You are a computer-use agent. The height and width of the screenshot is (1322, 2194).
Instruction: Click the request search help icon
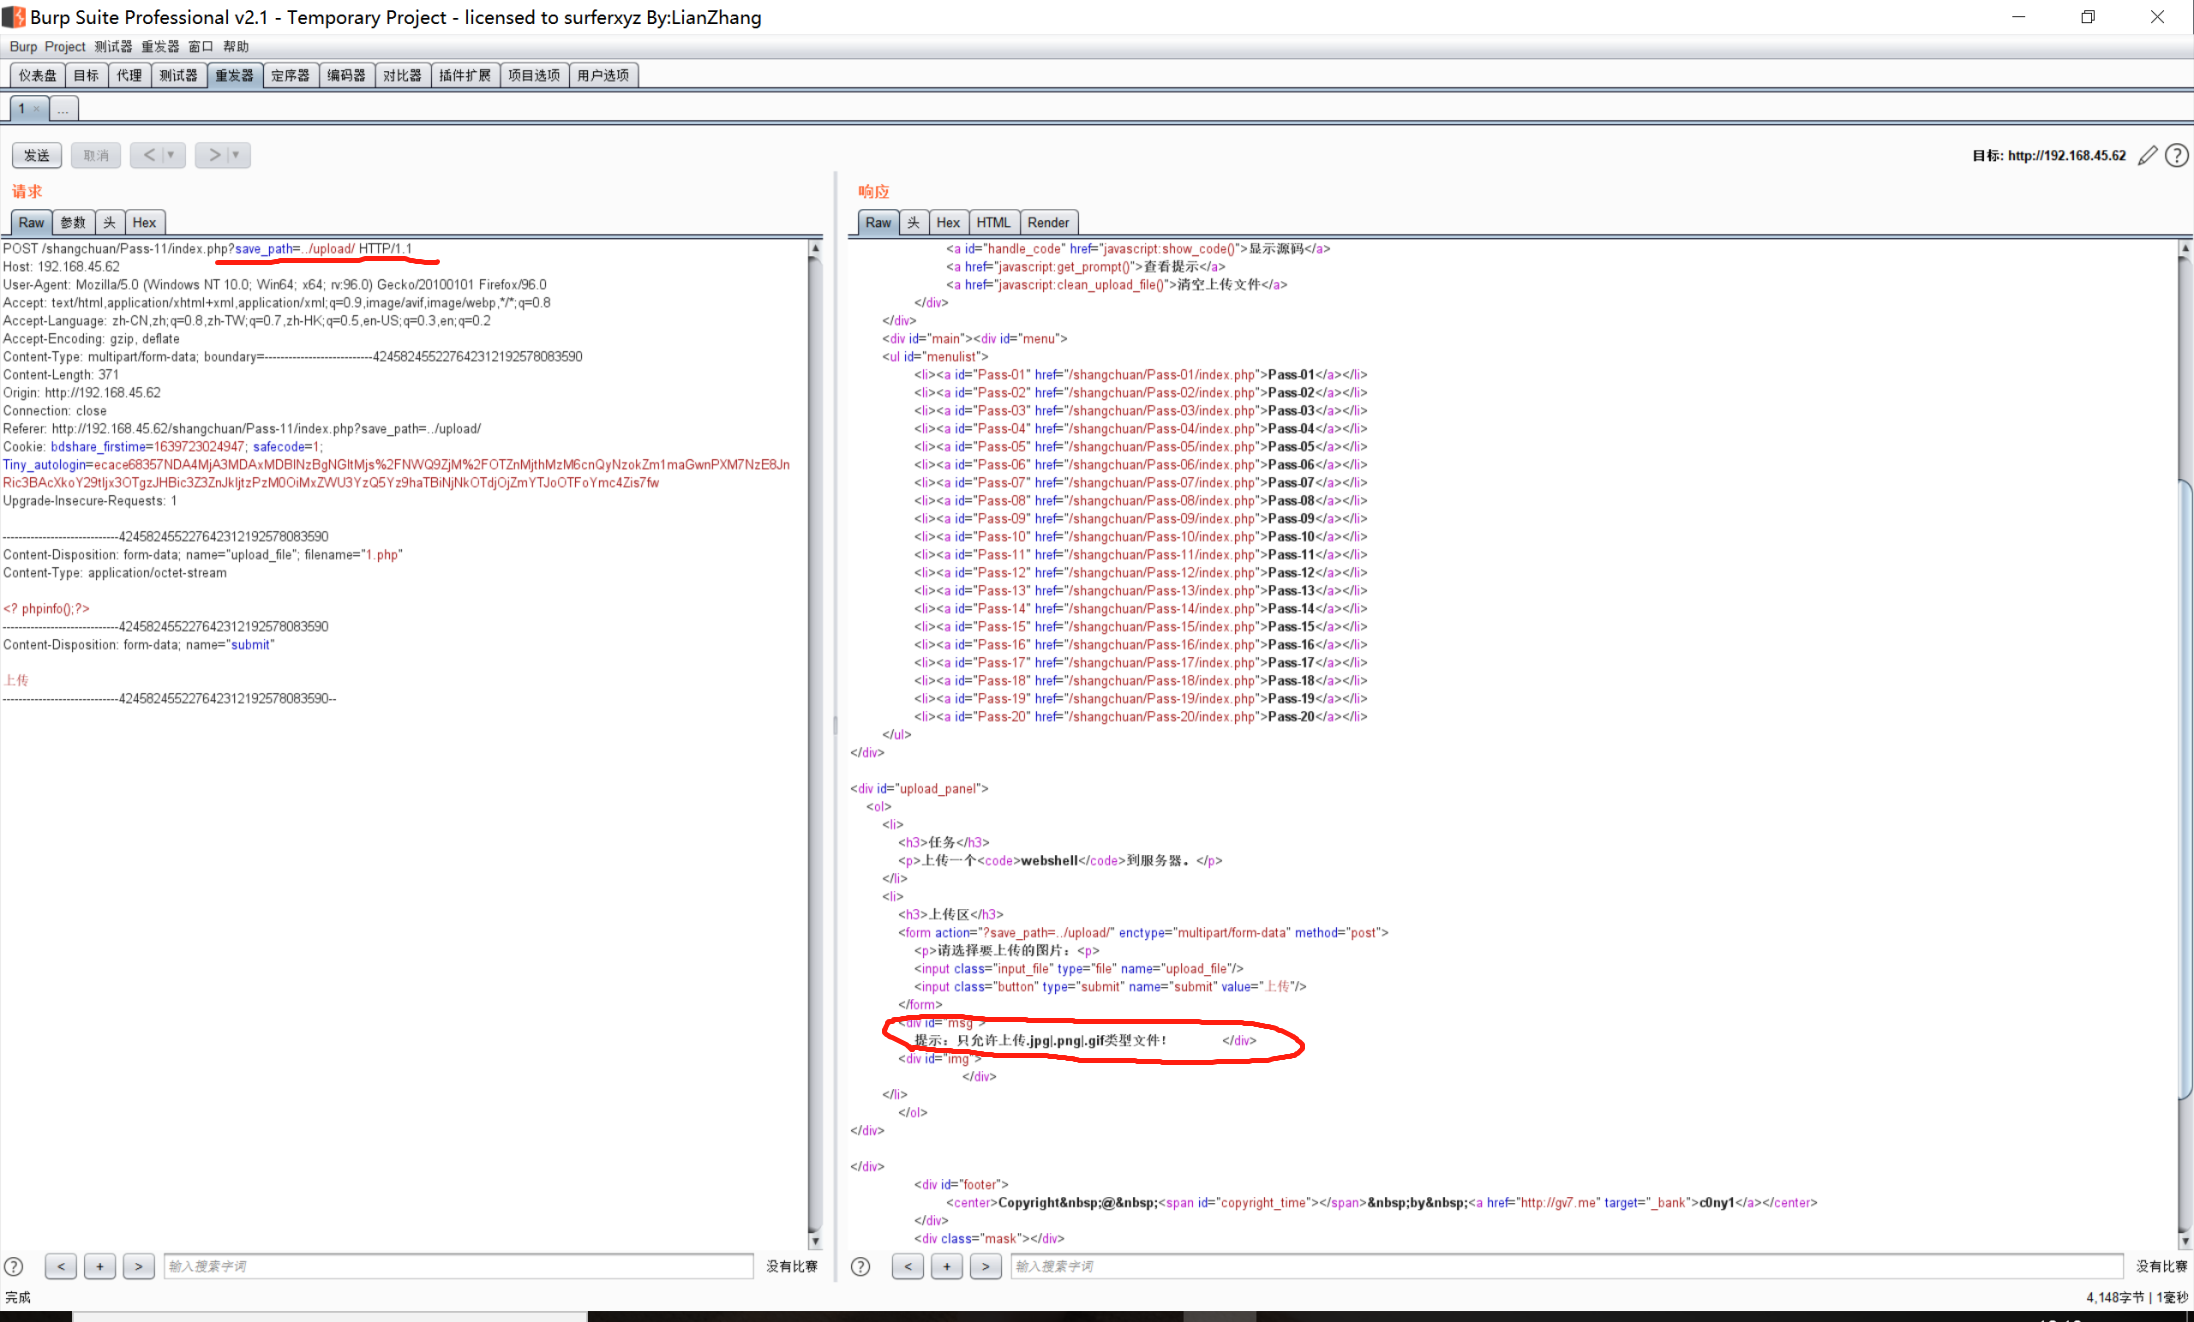[x=14, y=1266]
